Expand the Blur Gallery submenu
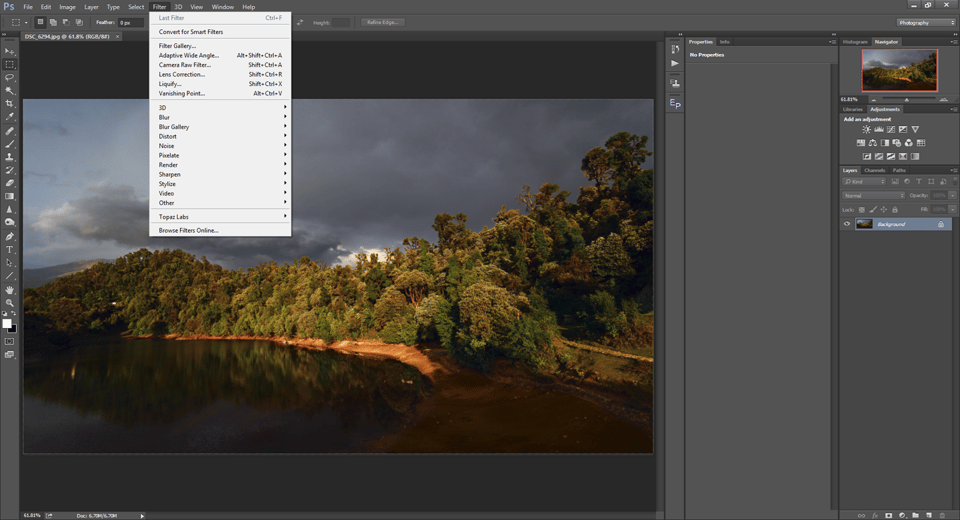The width and height of the screenshot is (960, 520). (x=220, y=127)
